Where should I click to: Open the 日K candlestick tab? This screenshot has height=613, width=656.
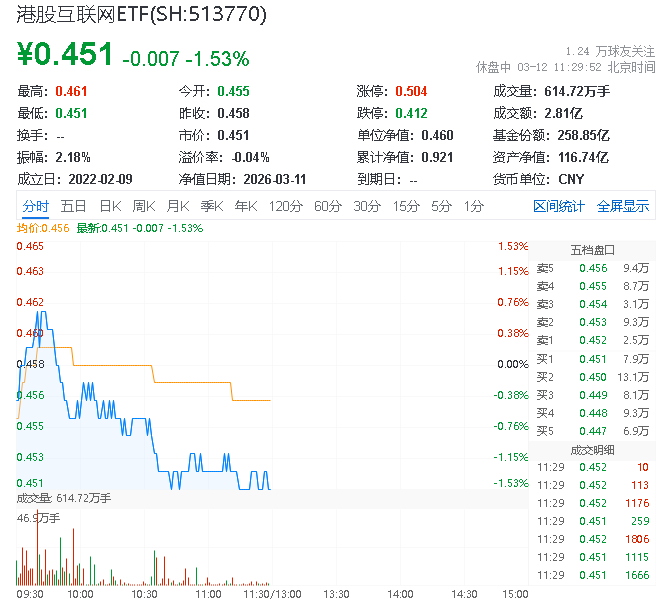pos(110,206)
